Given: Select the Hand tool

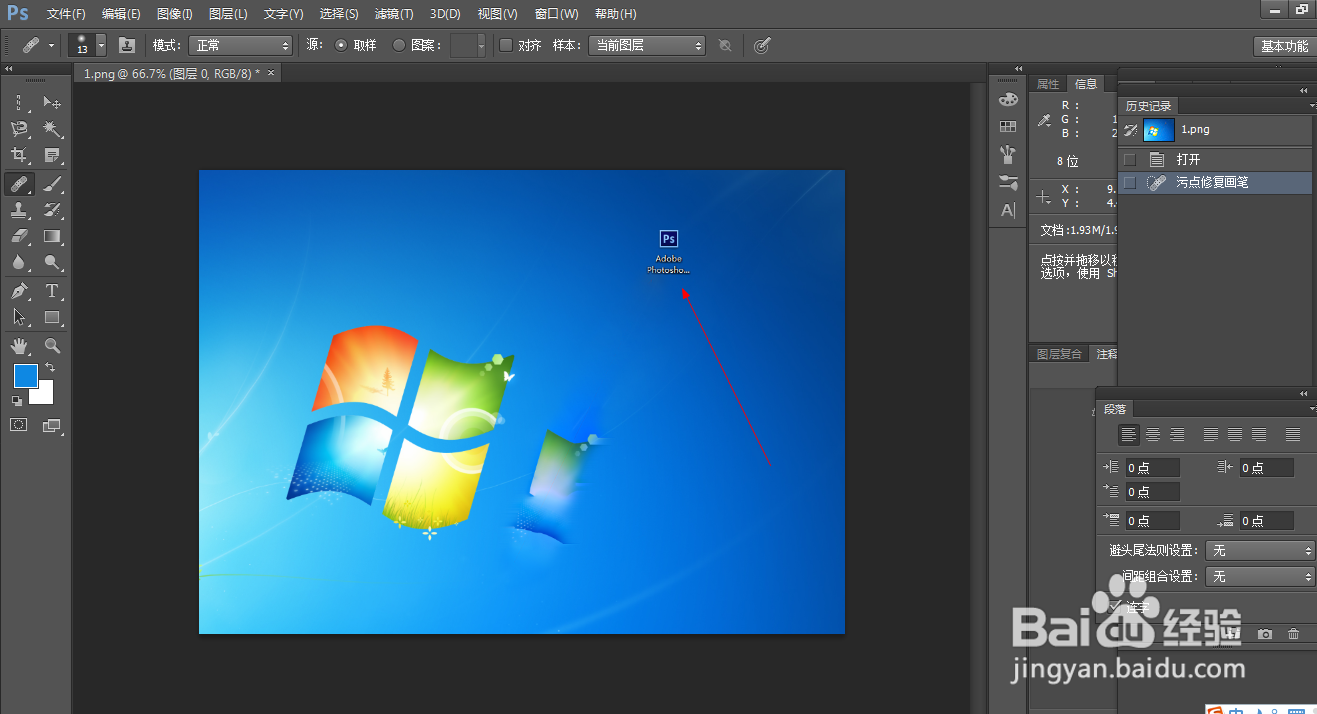Looking at the screenshot, I should (x=19, y=346).
